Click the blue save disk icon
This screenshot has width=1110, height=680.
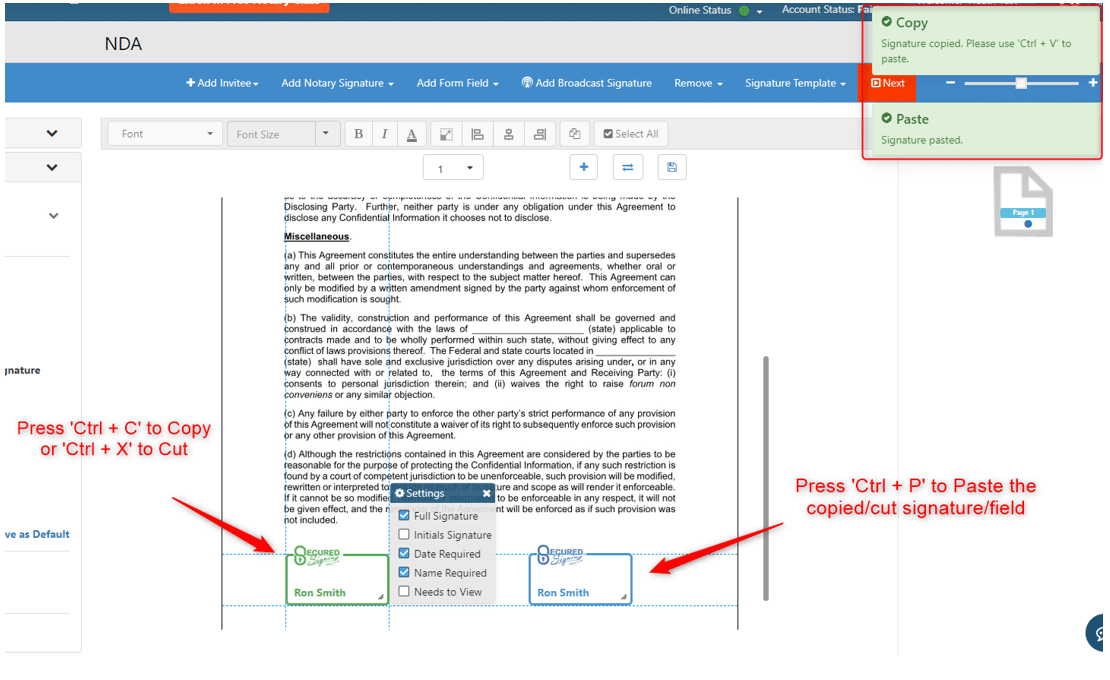click(671, 167)
